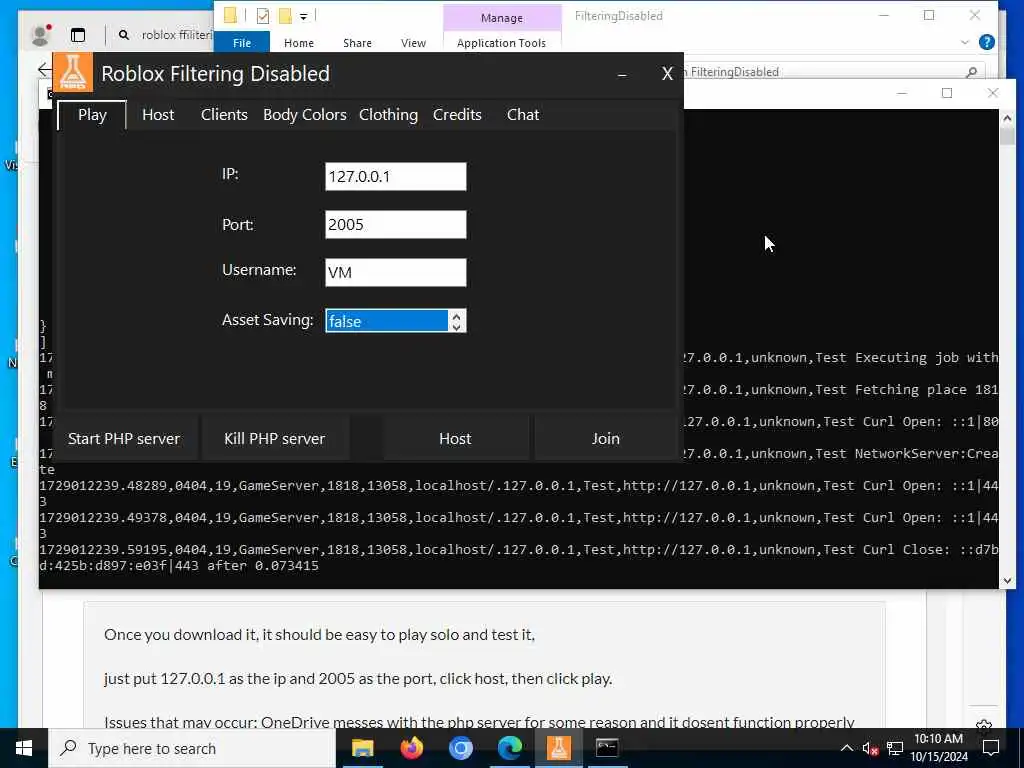Click the browser address bar search icon
Viewport: 1024px width, 768px height.
click(123, 35)
